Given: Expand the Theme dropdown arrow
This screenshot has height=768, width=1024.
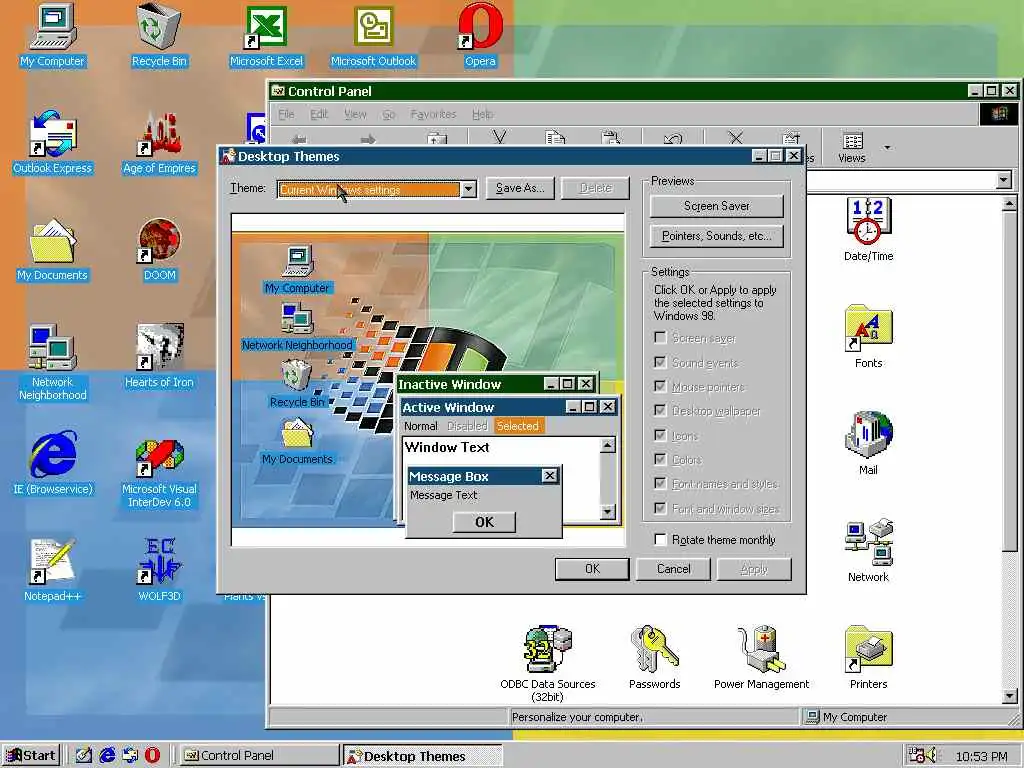Looking at the screenshot, I should coord(468,189).
